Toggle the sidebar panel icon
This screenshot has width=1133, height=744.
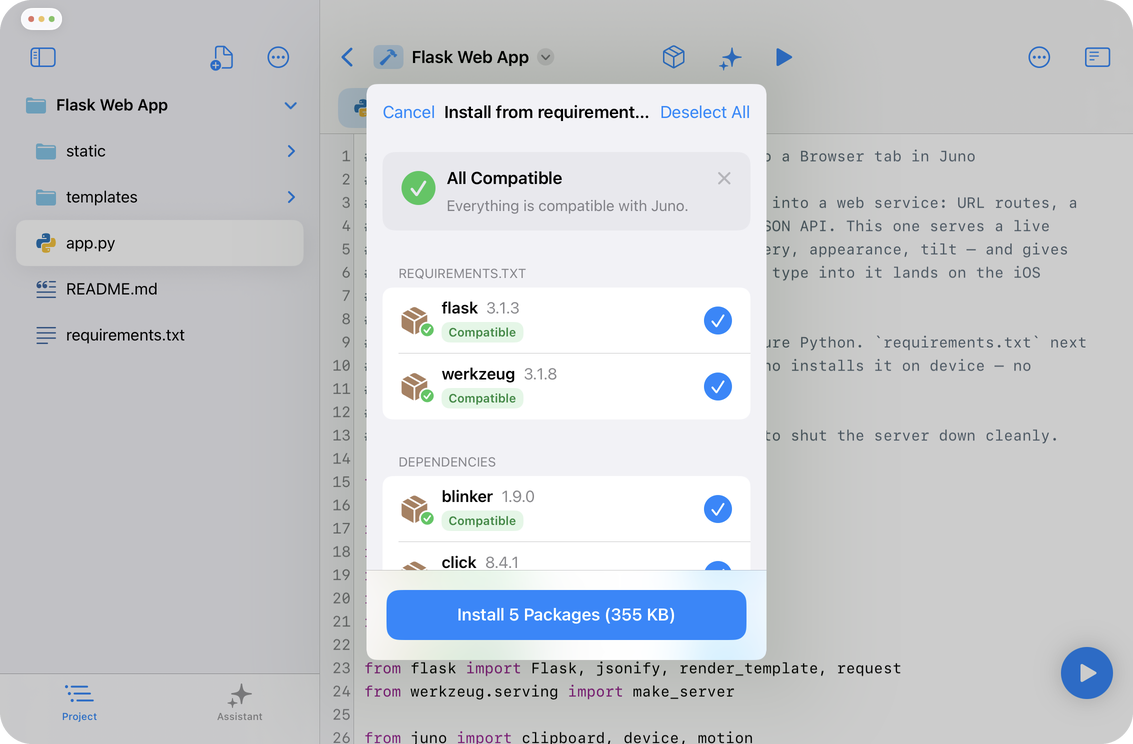tap(43, 57)
